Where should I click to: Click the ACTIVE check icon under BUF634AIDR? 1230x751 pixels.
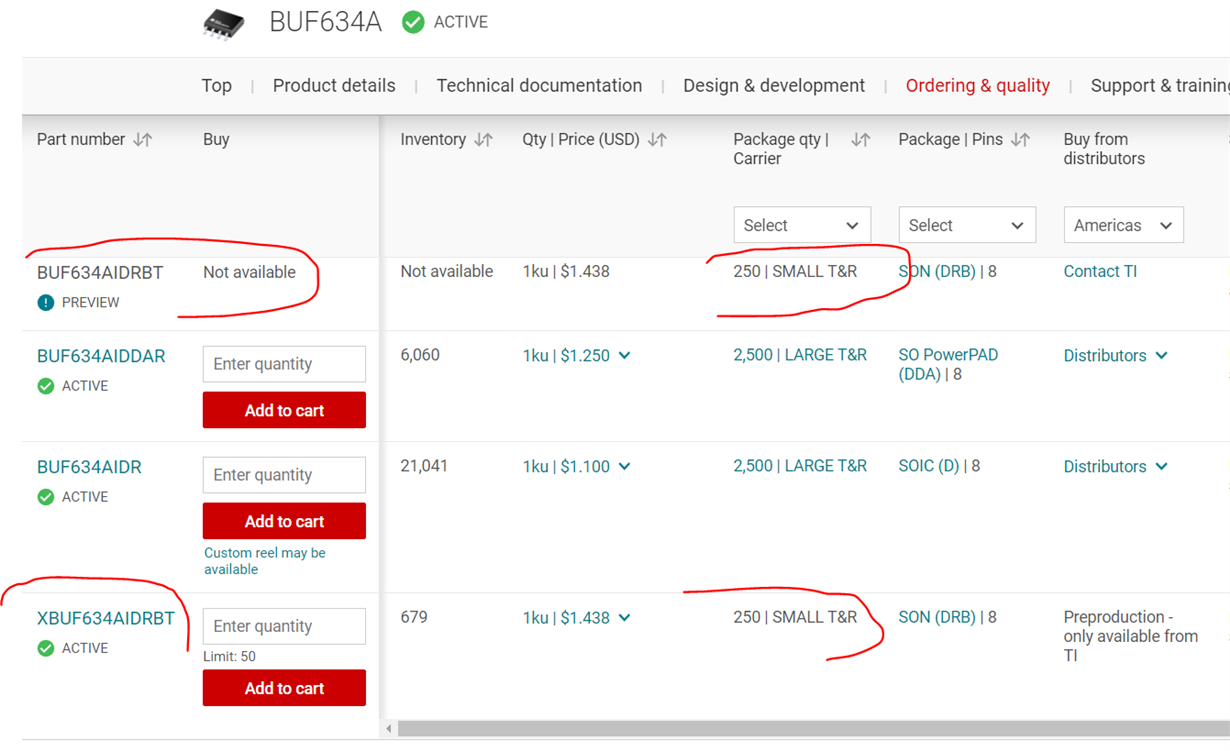[46, 497]
